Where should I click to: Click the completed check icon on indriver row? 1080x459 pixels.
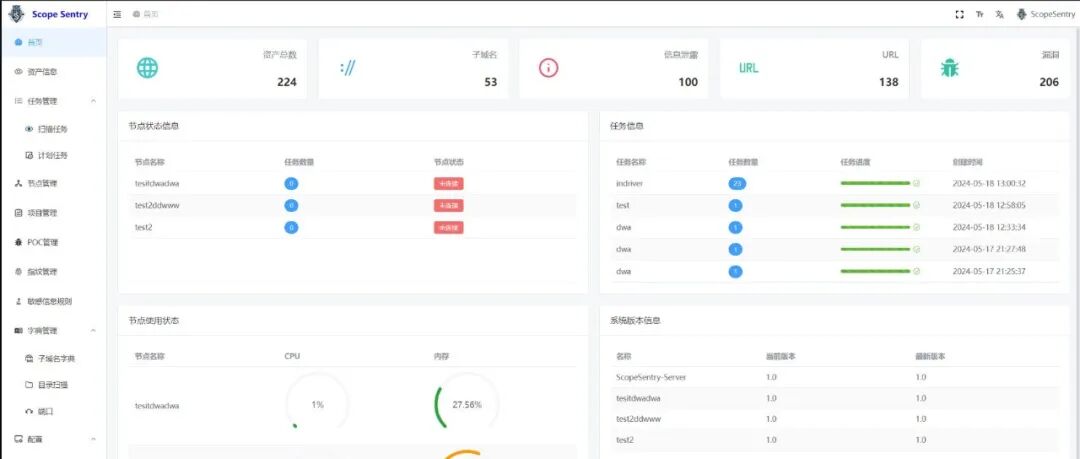917,183
